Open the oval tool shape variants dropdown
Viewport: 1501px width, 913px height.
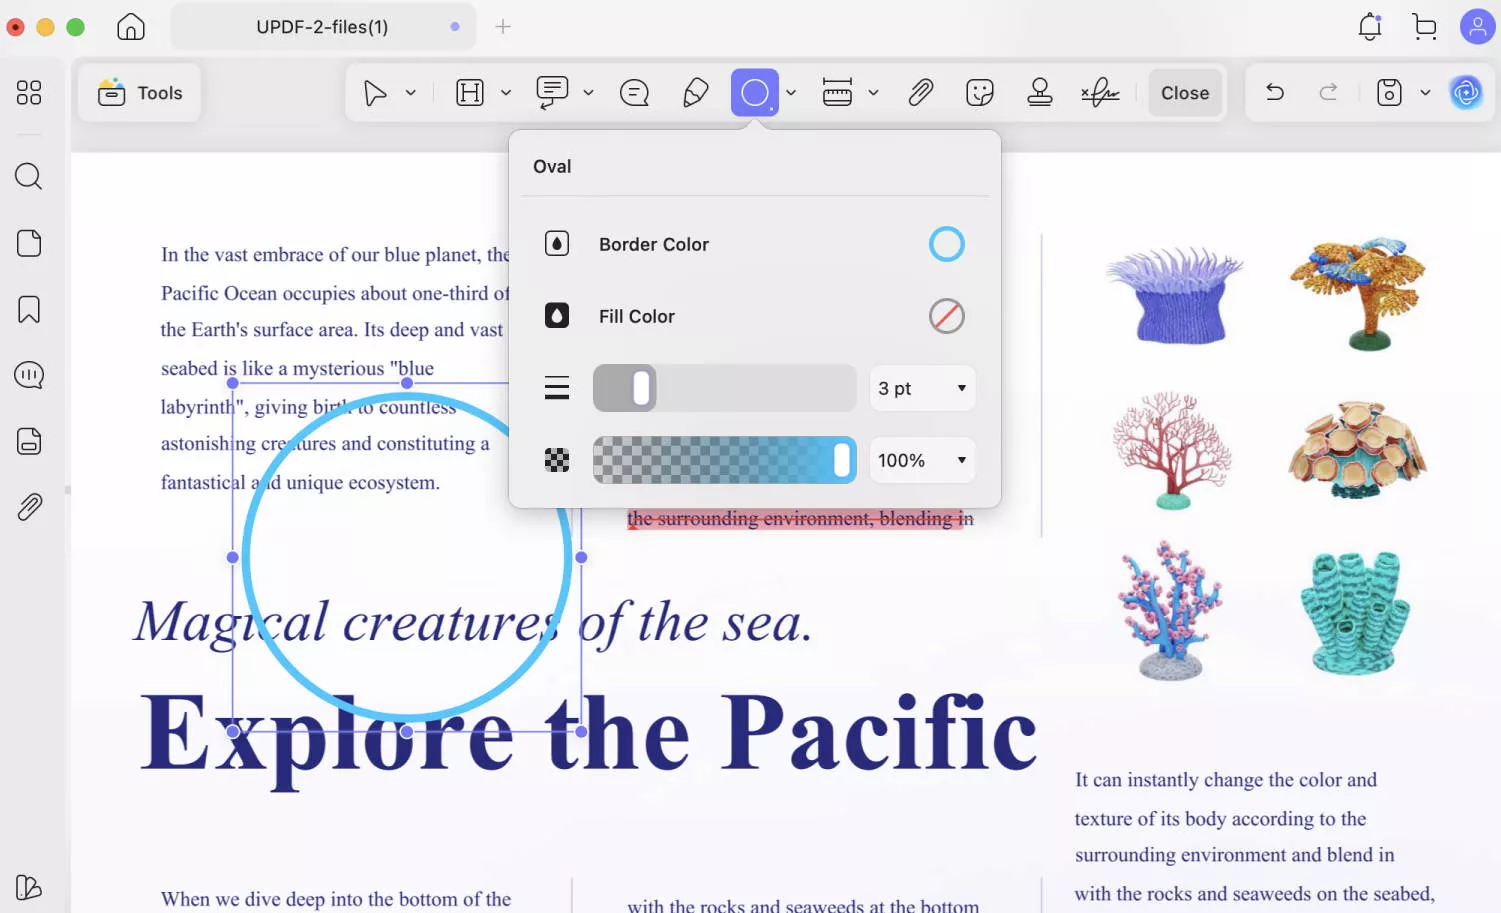point(791,92)
